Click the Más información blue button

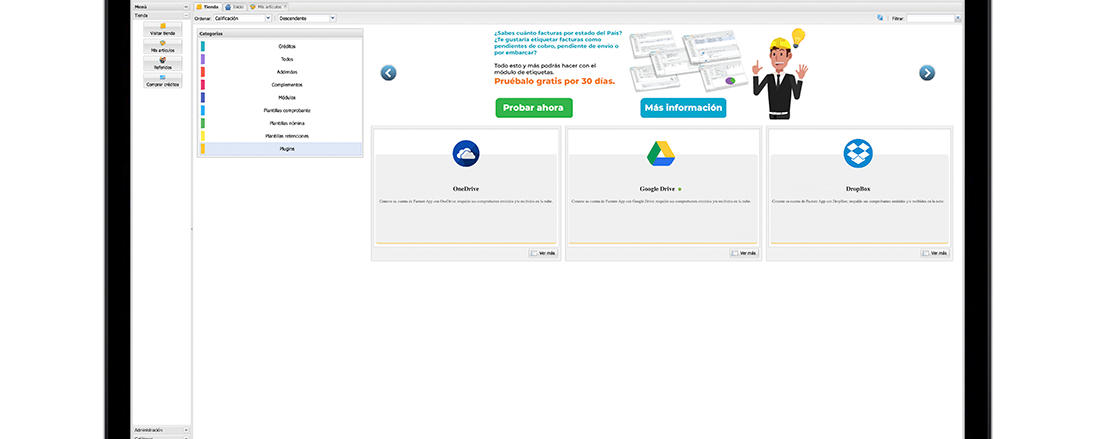point(683,108)
